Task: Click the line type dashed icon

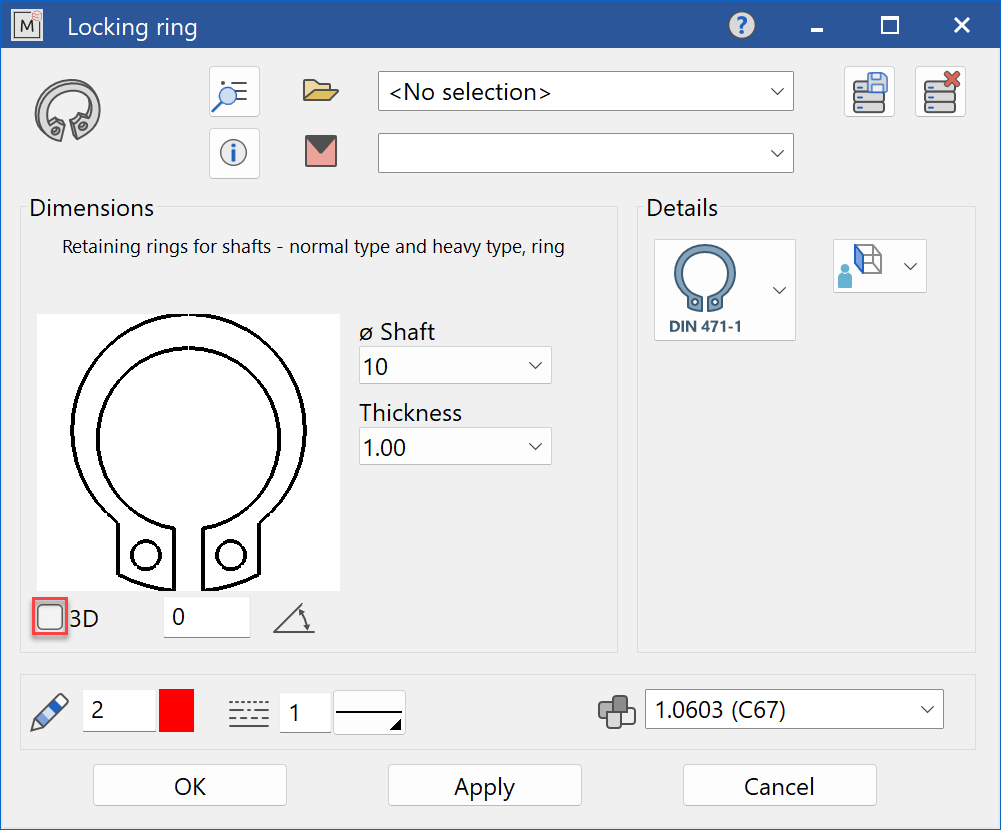Action: [249, 713]
